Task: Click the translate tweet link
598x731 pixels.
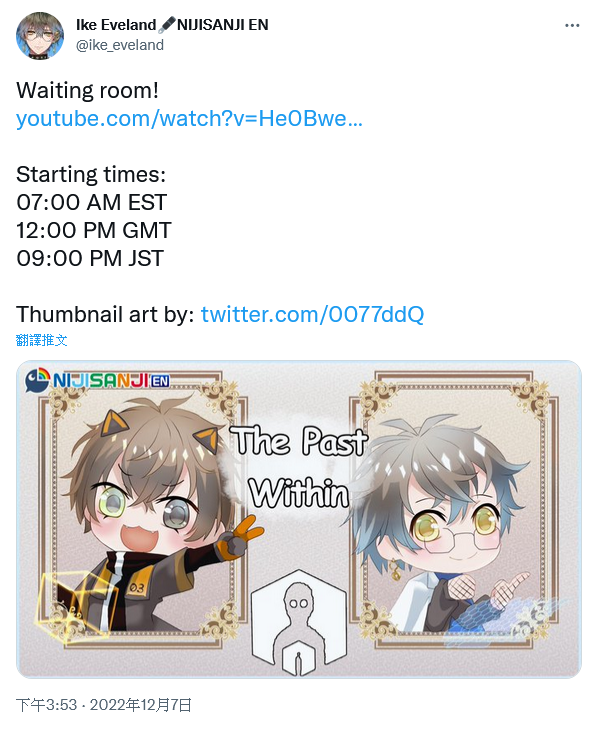Action: pos(41,340)
